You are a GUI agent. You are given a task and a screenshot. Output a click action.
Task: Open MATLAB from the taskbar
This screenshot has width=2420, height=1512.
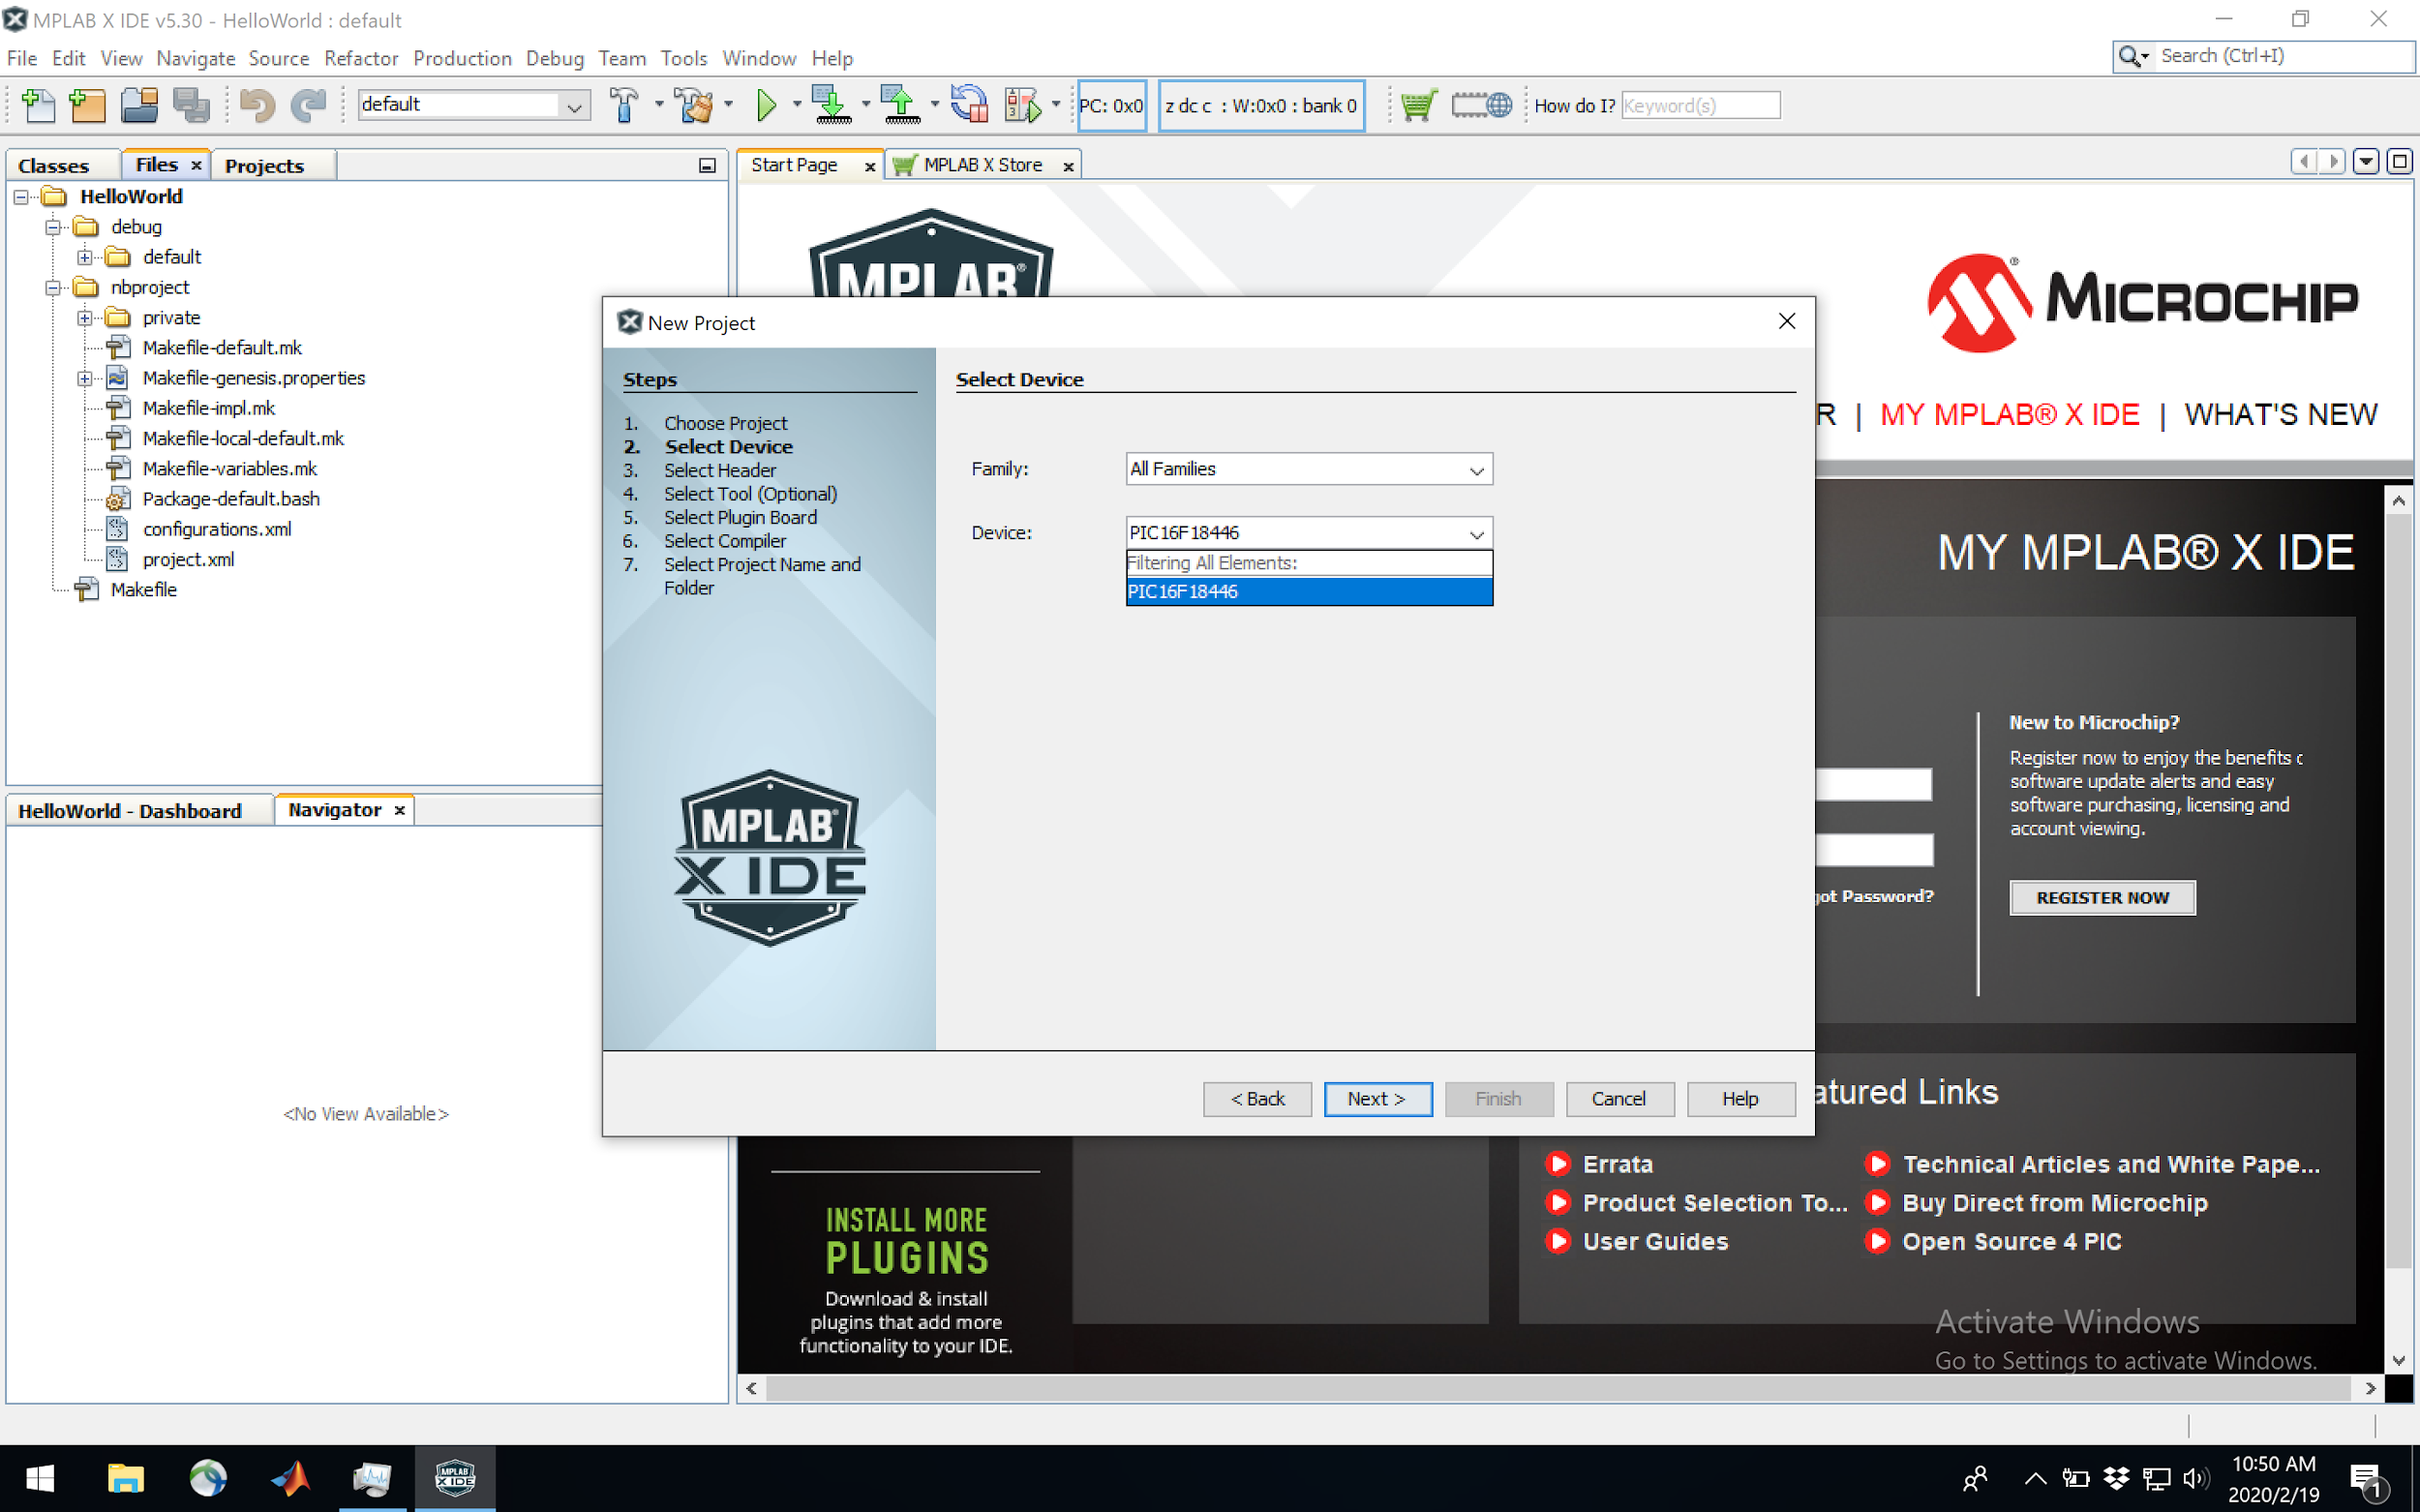click(x=290, y=1478)
